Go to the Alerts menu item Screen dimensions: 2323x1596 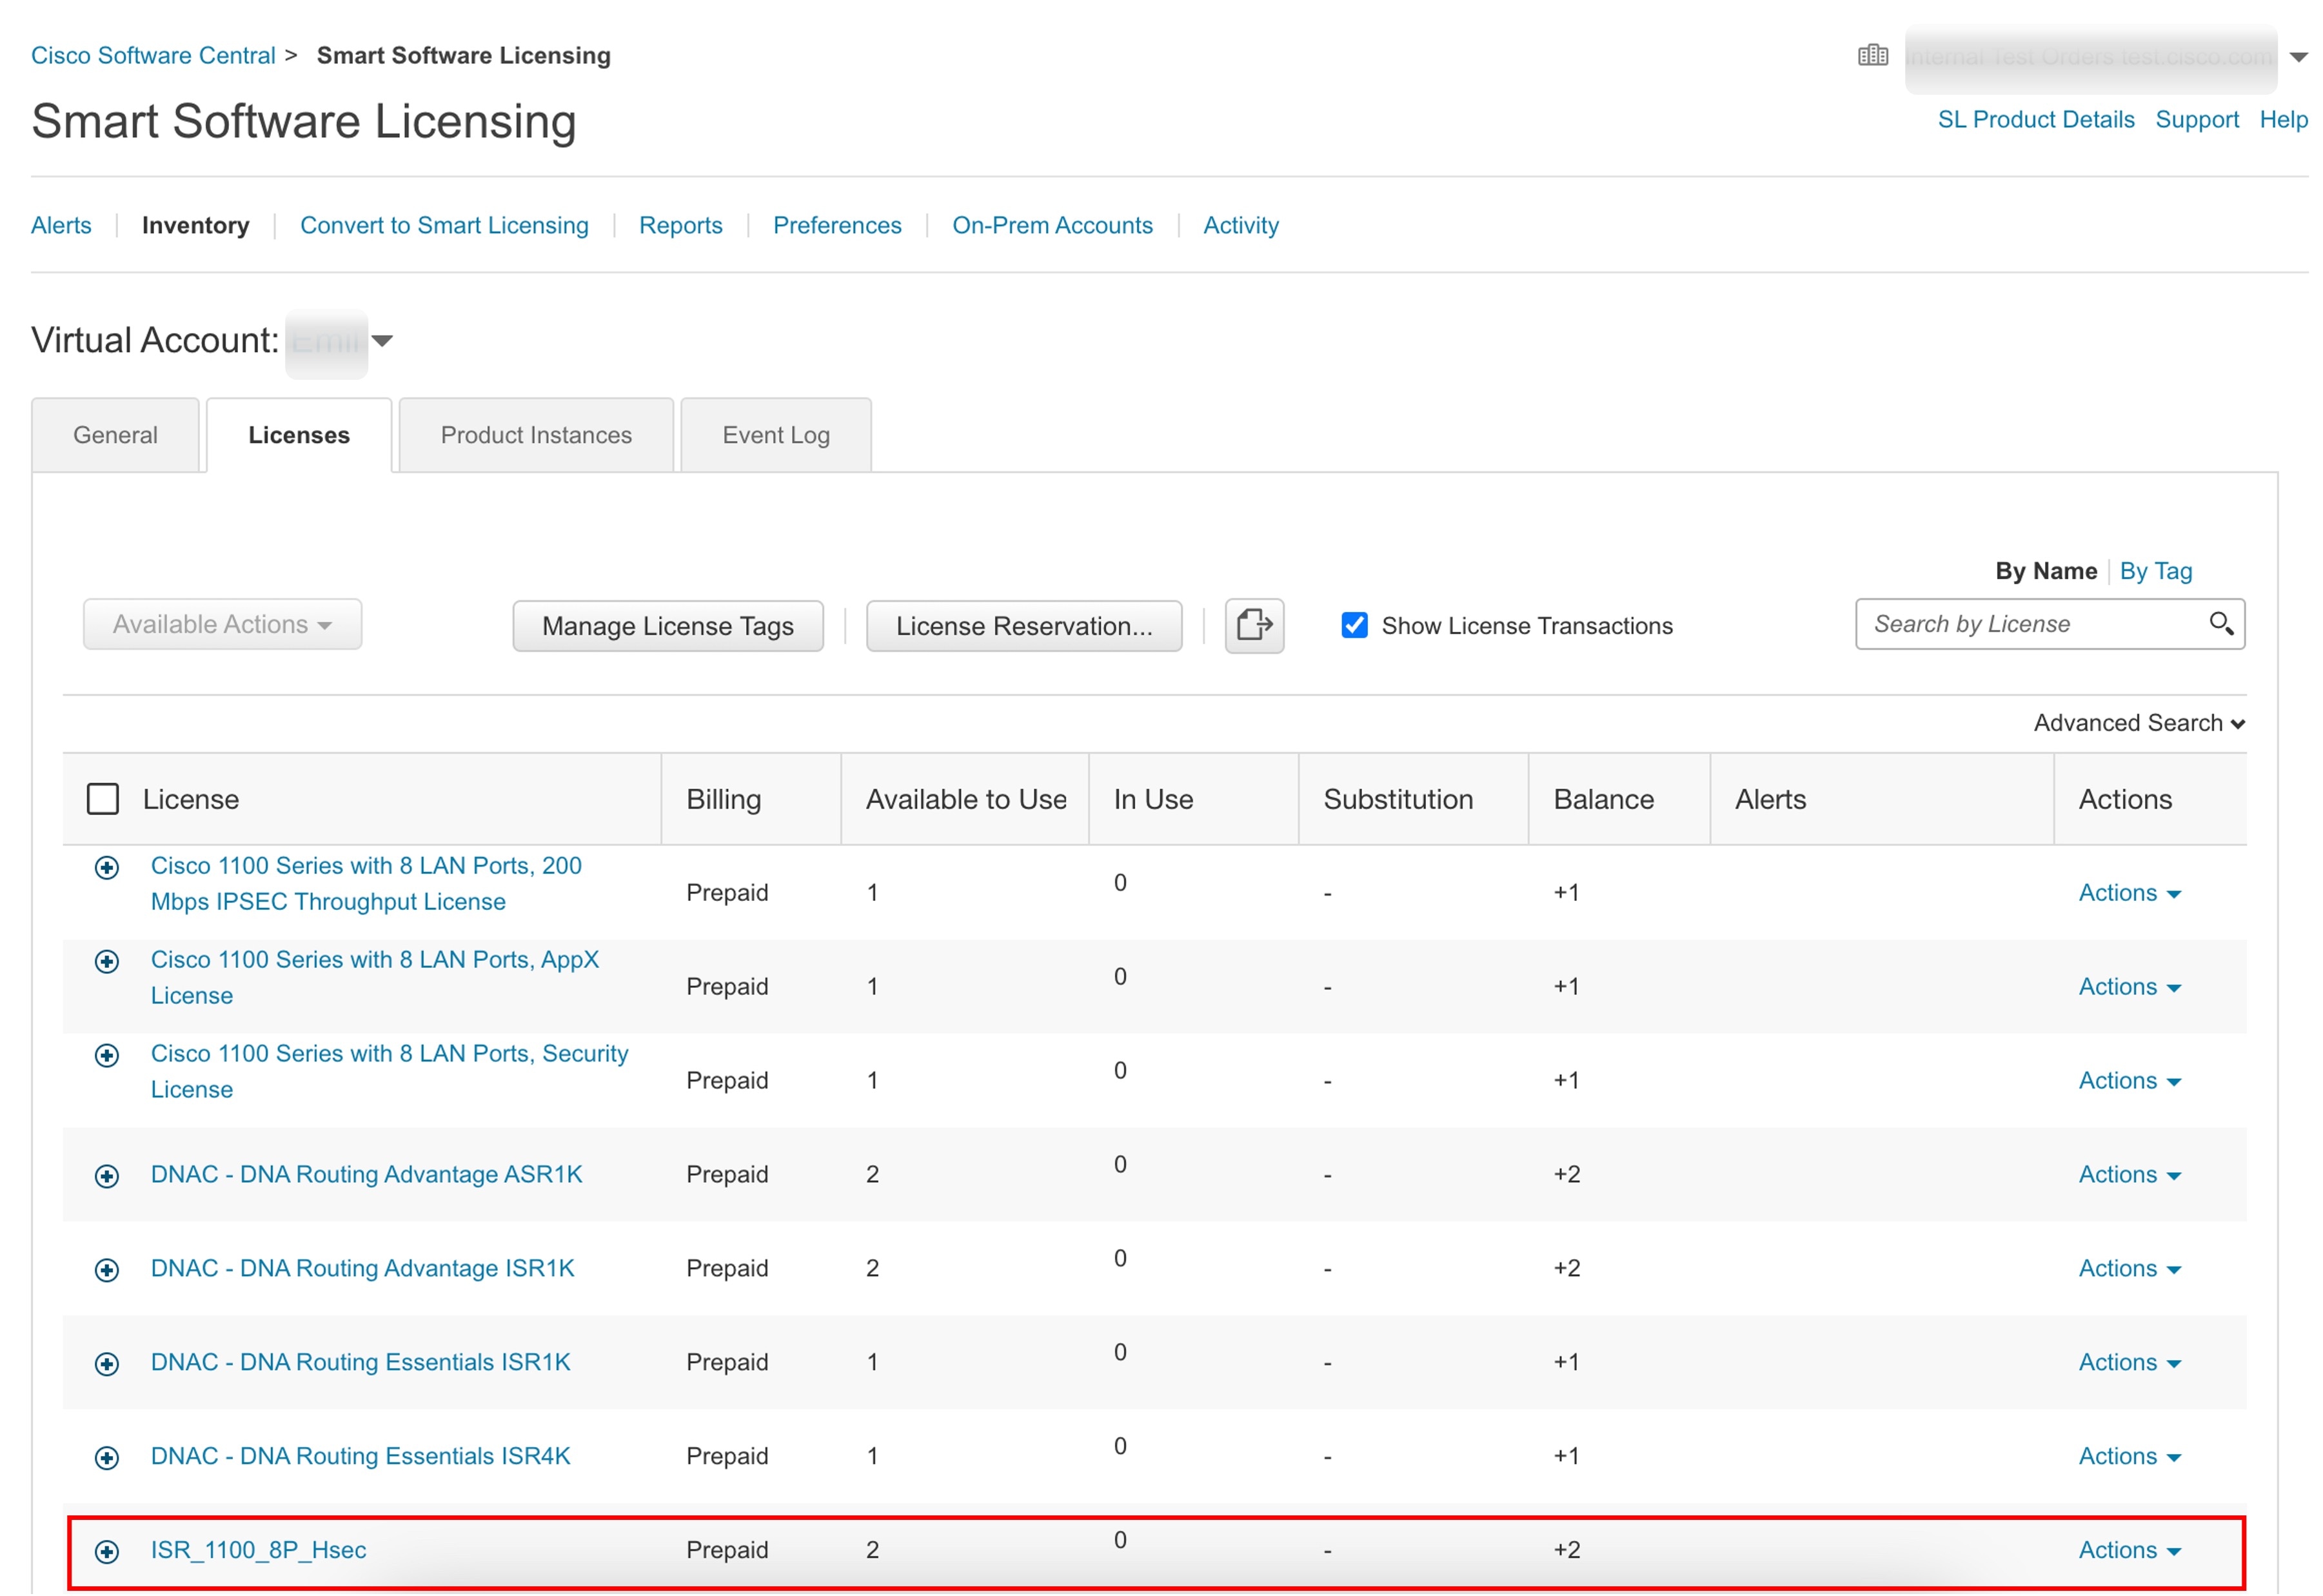pos(61,225)
